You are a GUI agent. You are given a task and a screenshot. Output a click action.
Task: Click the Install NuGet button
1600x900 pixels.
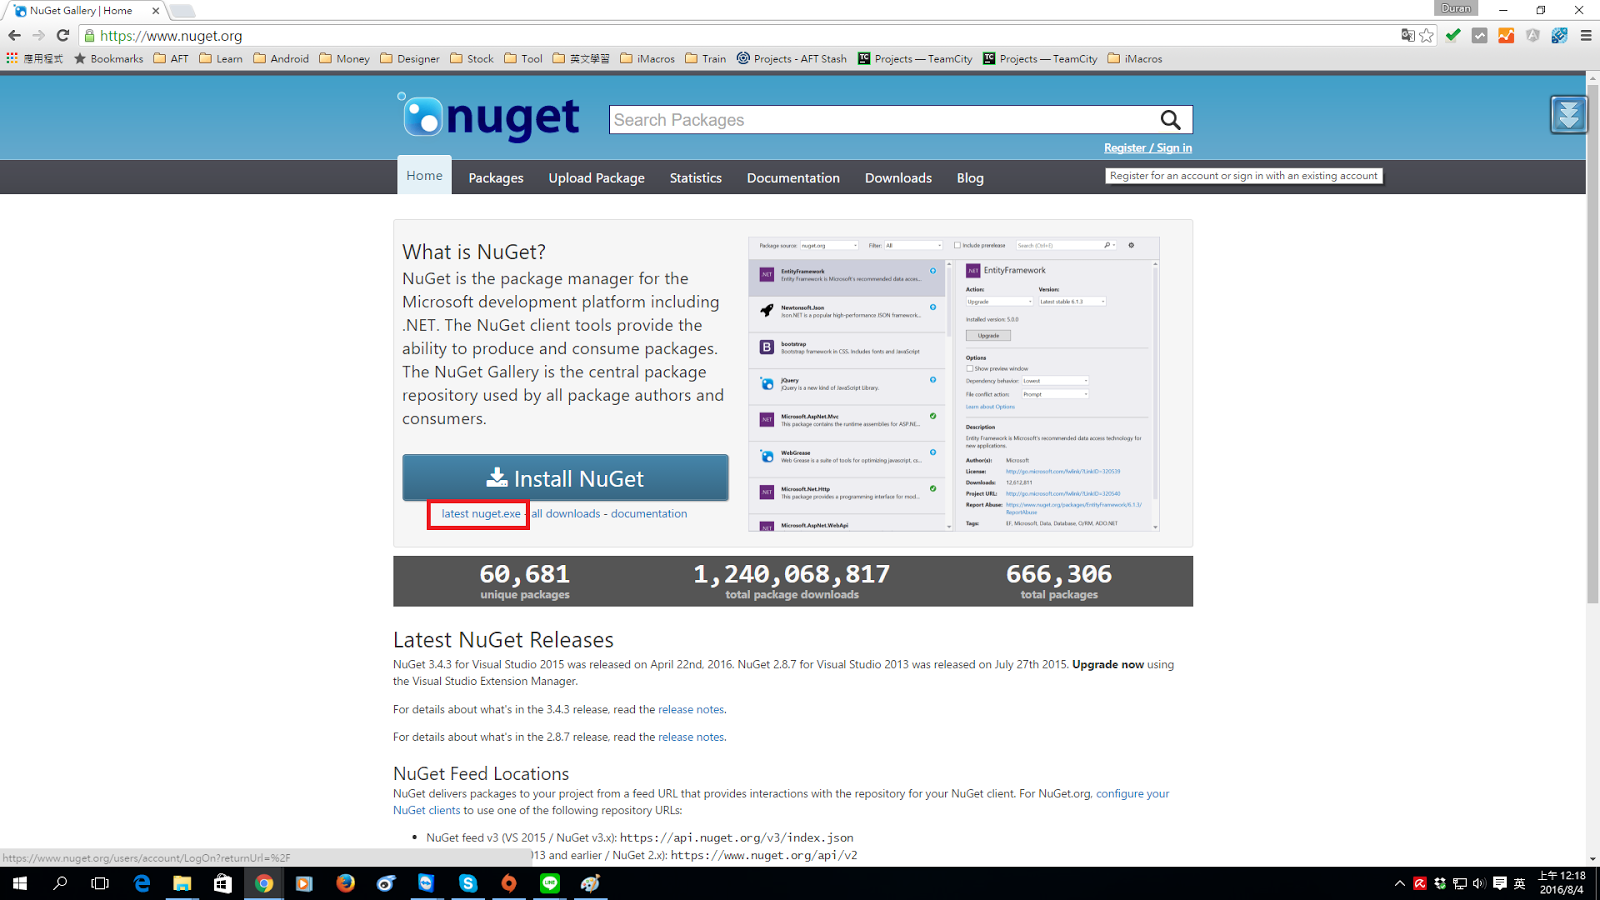coord(565,478)
